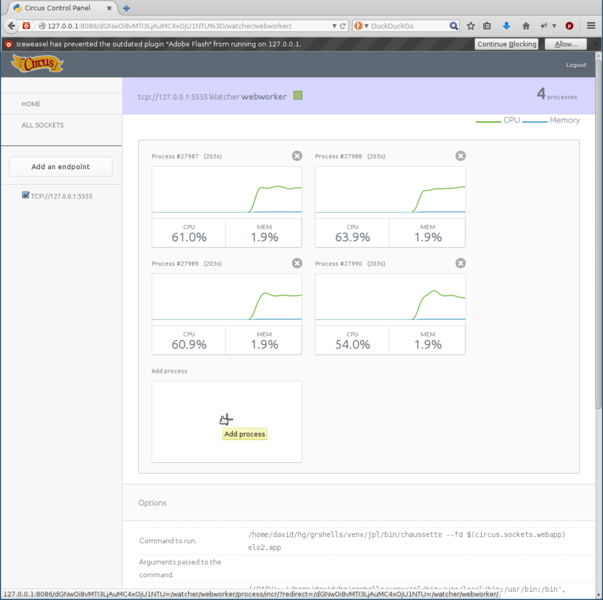Kill process #27987 with its X icon

click(297, 156)
